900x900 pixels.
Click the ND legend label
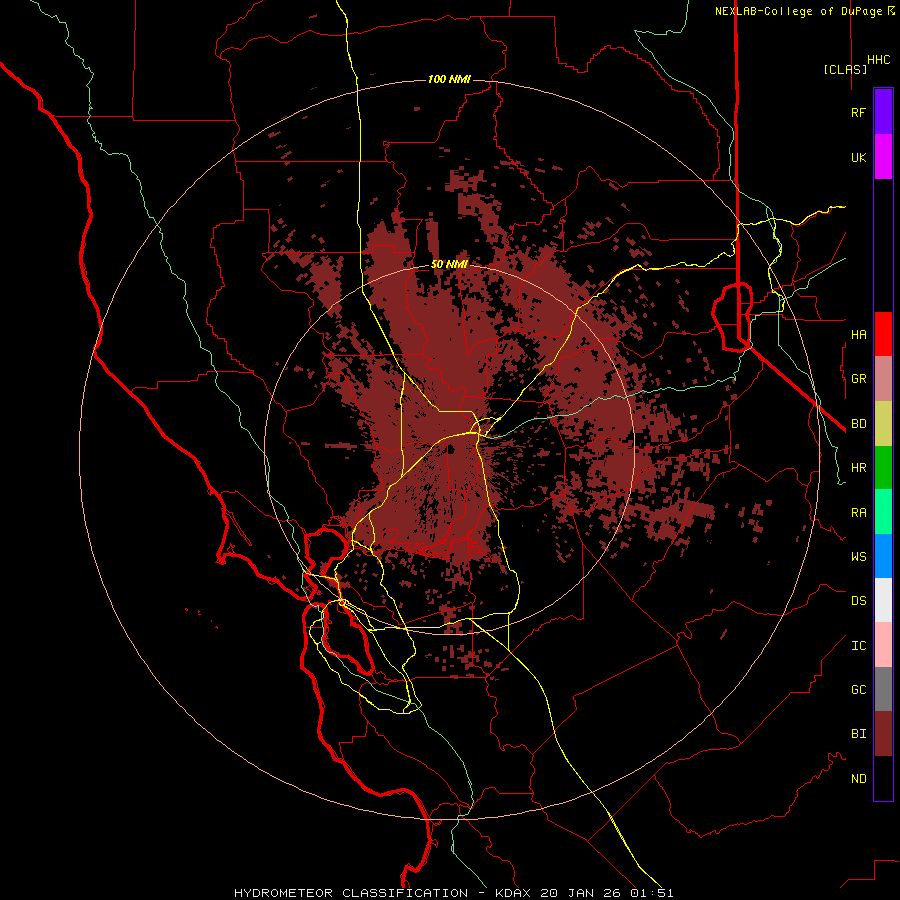(x=858, y=779)
